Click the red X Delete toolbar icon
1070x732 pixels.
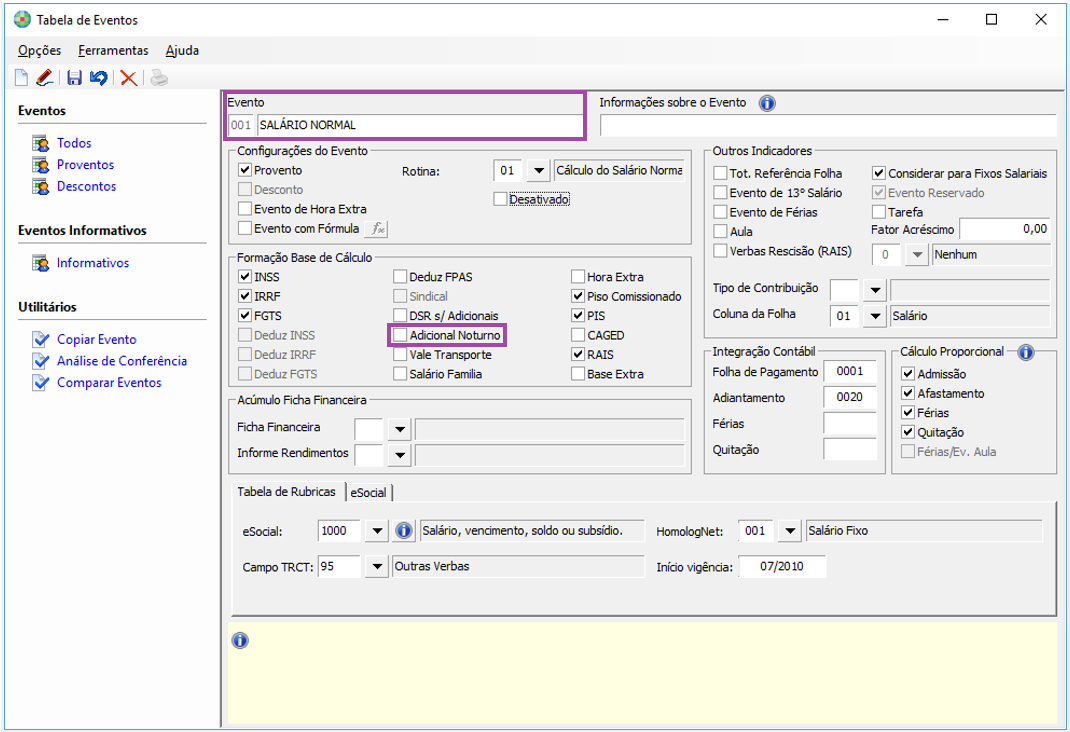128,78
